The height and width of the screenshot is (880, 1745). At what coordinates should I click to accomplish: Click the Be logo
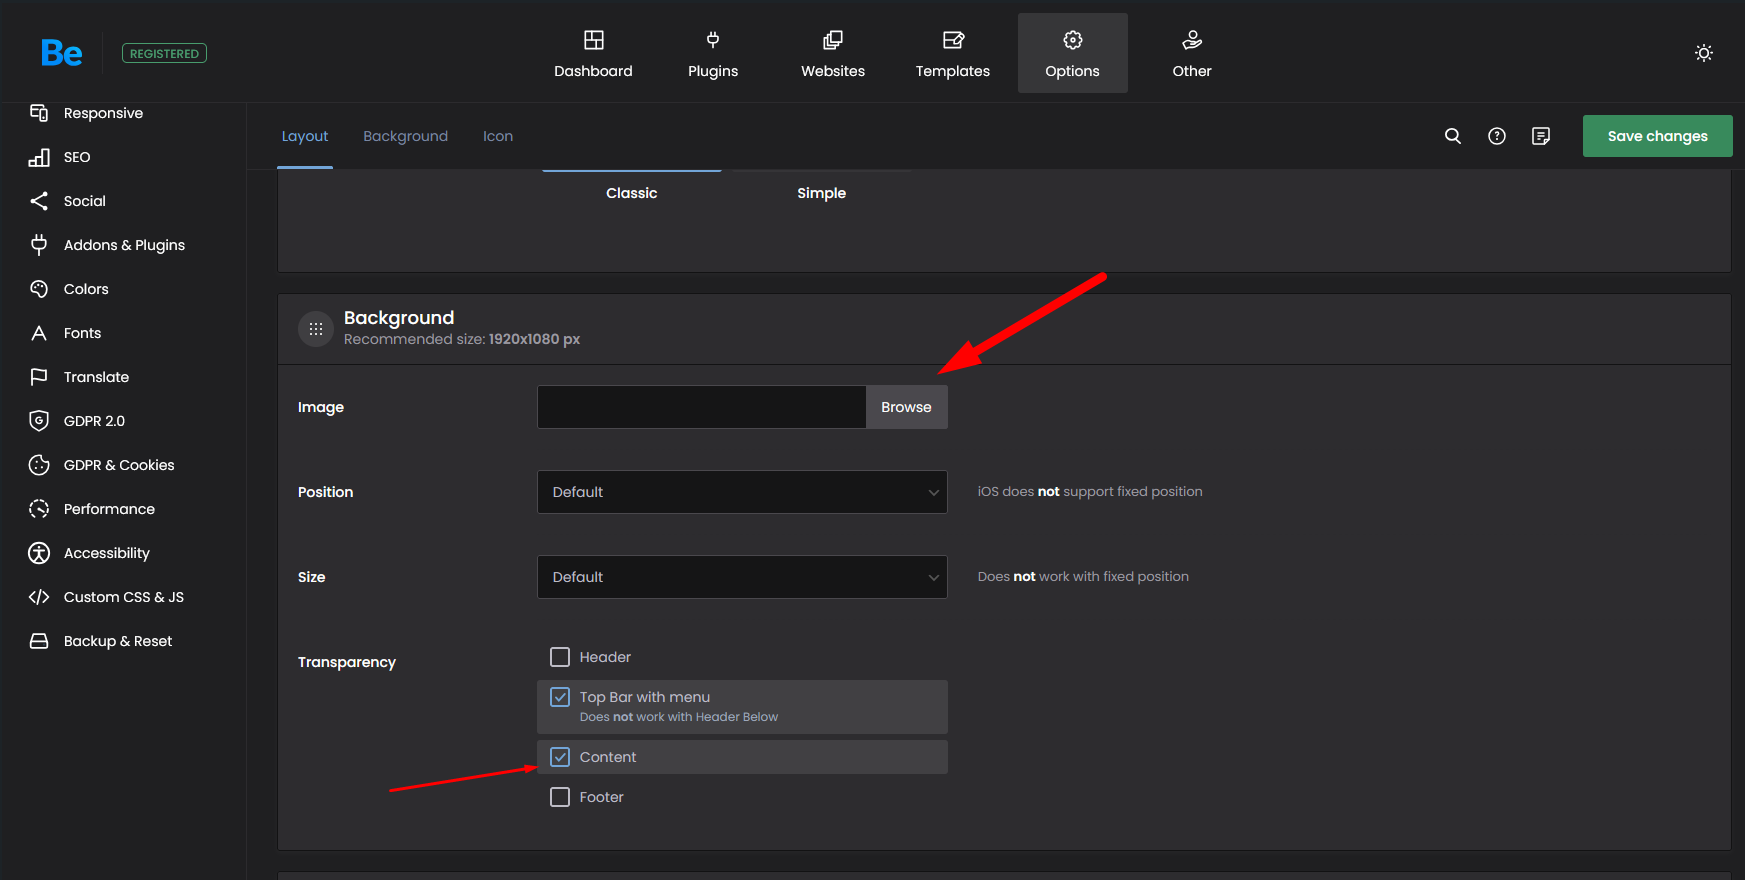point(61,53)
